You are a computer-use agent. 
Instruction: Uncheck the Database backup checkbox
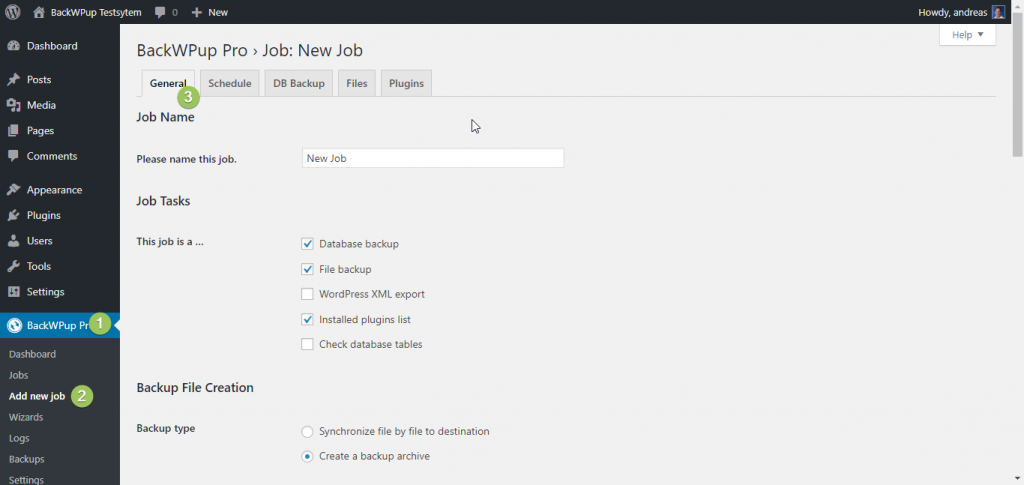click(x=308, y=243)
